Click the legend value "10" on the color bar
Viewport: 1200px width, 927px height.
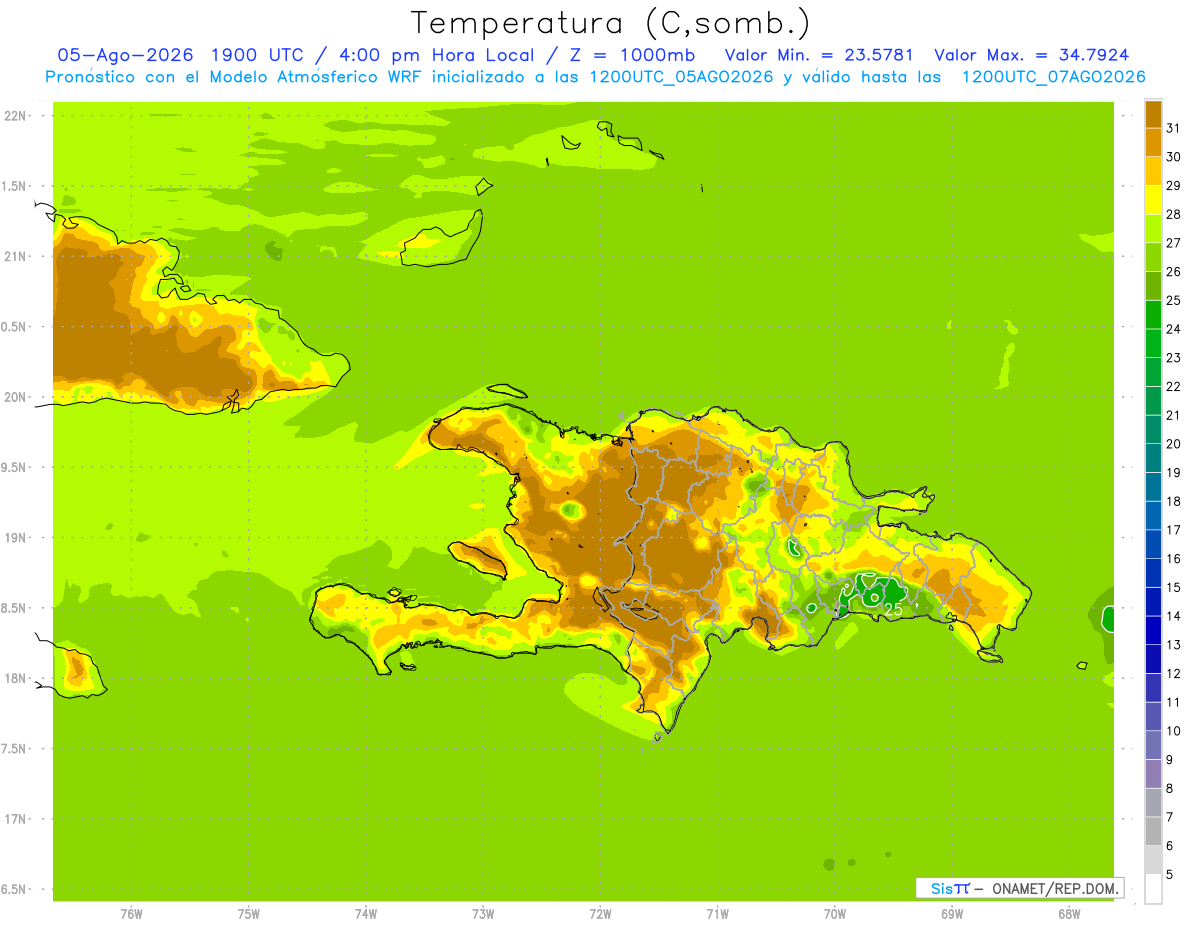pyautogui.click(x=1174, y=731)
